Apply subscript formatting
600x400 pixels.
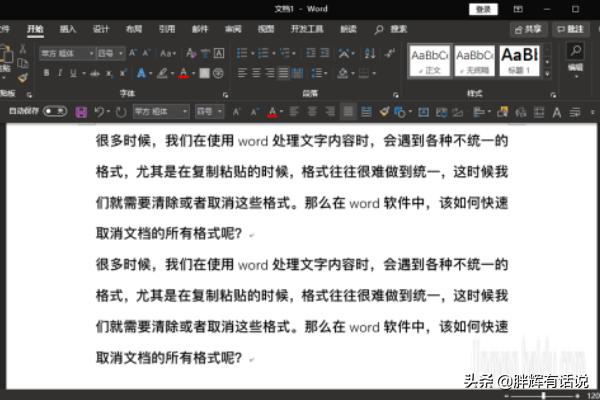[x=109, y=73]
